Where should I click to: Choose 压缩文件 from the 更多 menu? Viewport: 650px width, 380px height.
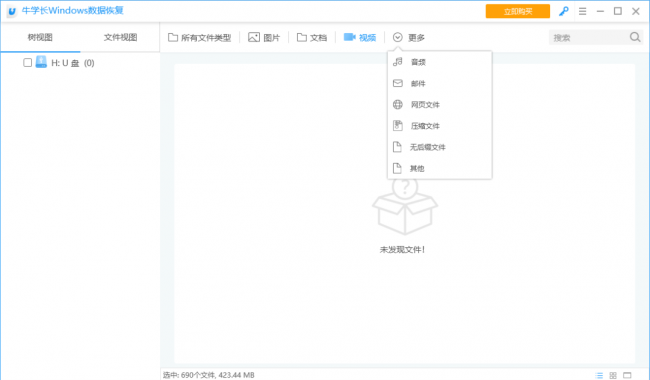tap(439, 126)
